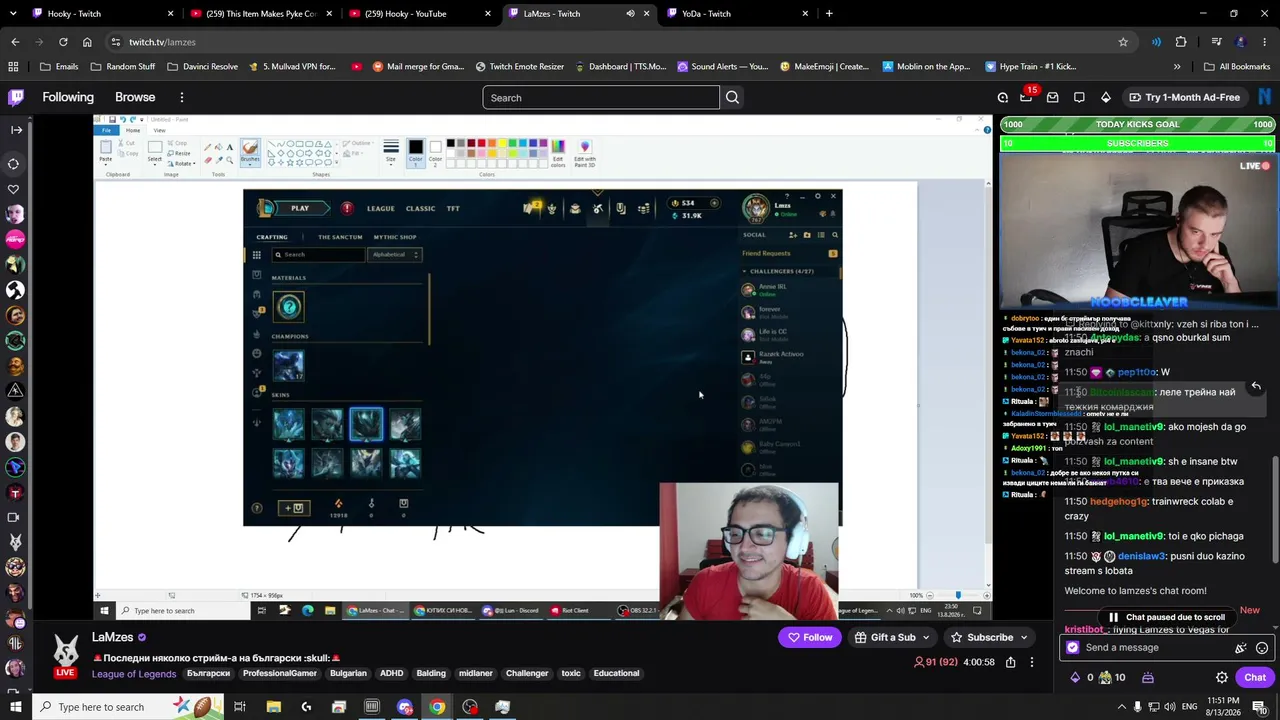Click the Challenger stream tag
The width and height of the screenshot is (1280, 720).
click(x=527, y=673)
